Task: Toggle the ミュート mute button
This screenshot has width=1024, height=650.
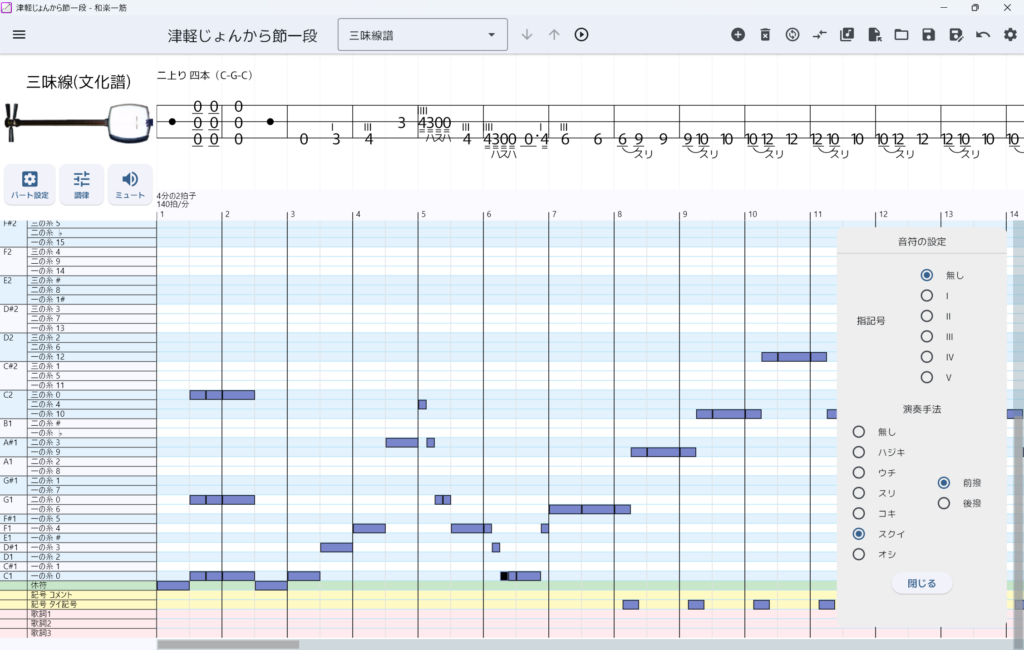Action: 130,184
